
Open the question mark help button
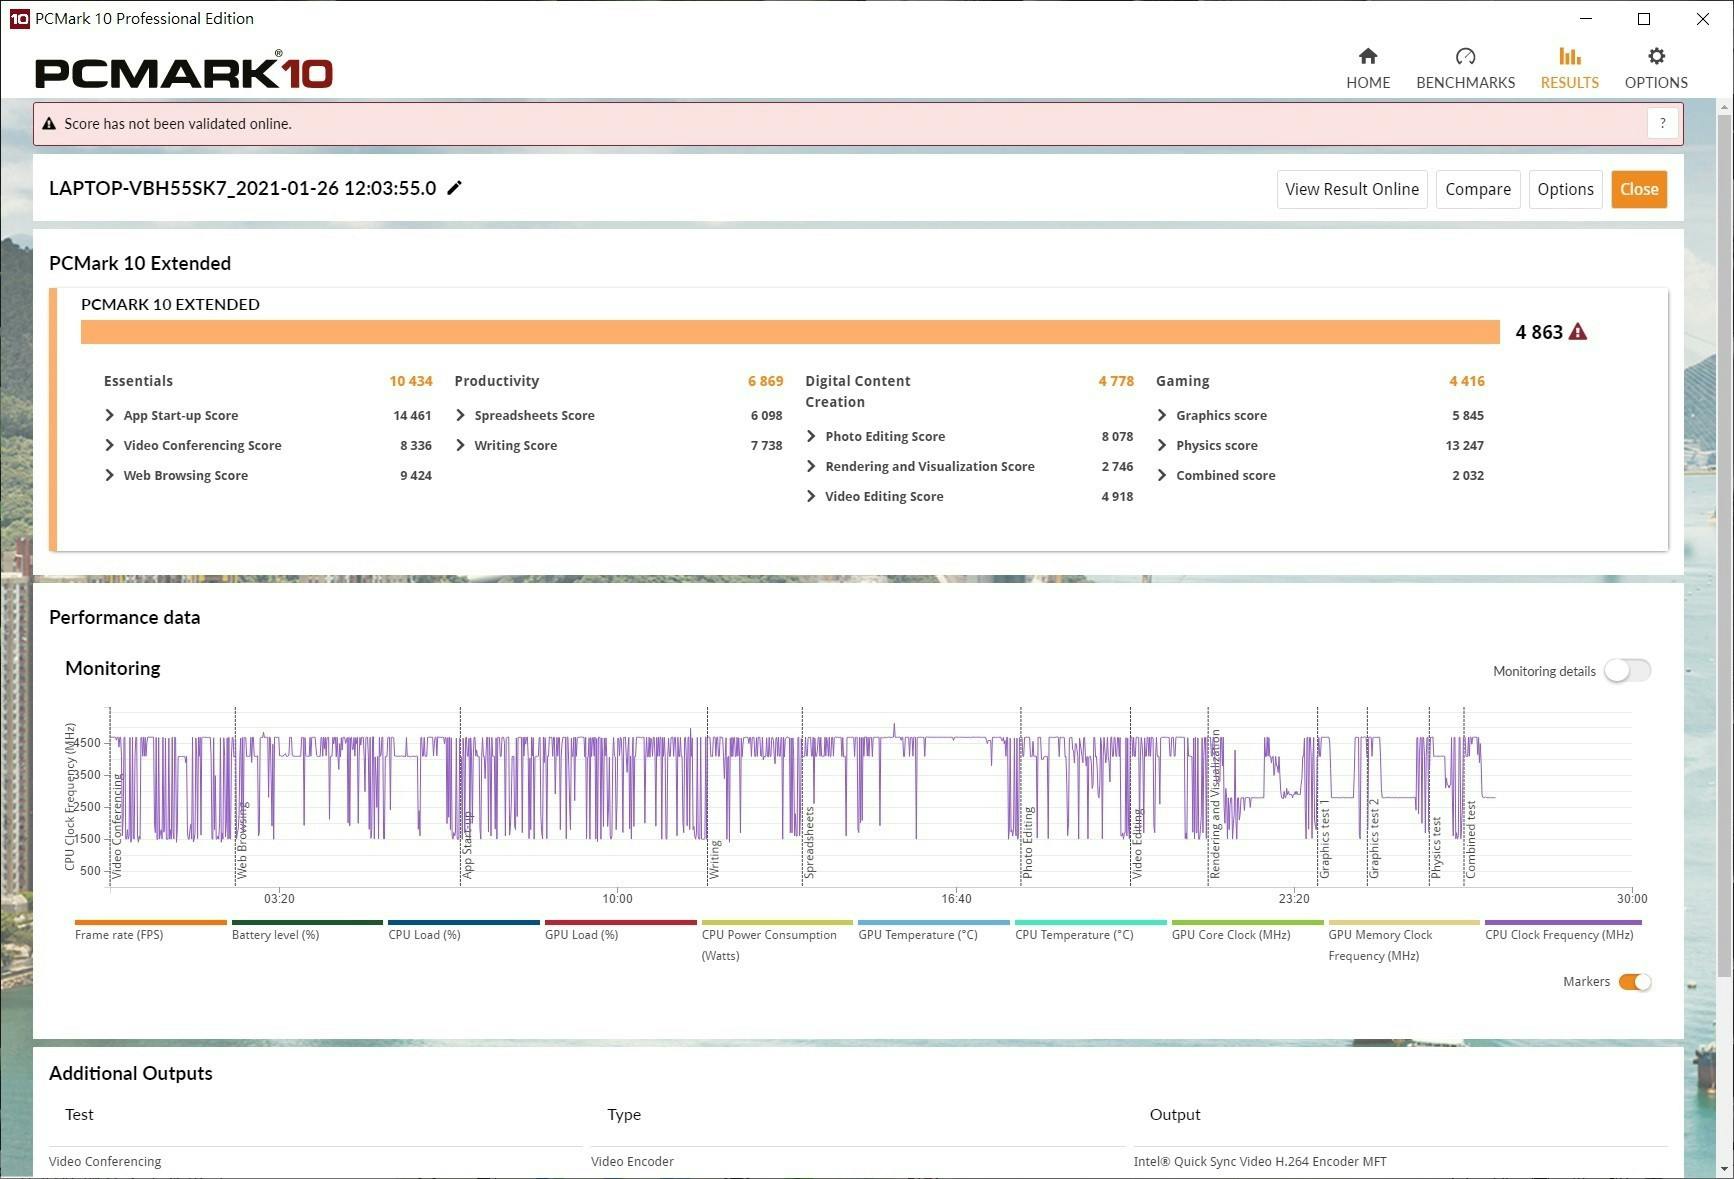click(x=1662, y=124)
